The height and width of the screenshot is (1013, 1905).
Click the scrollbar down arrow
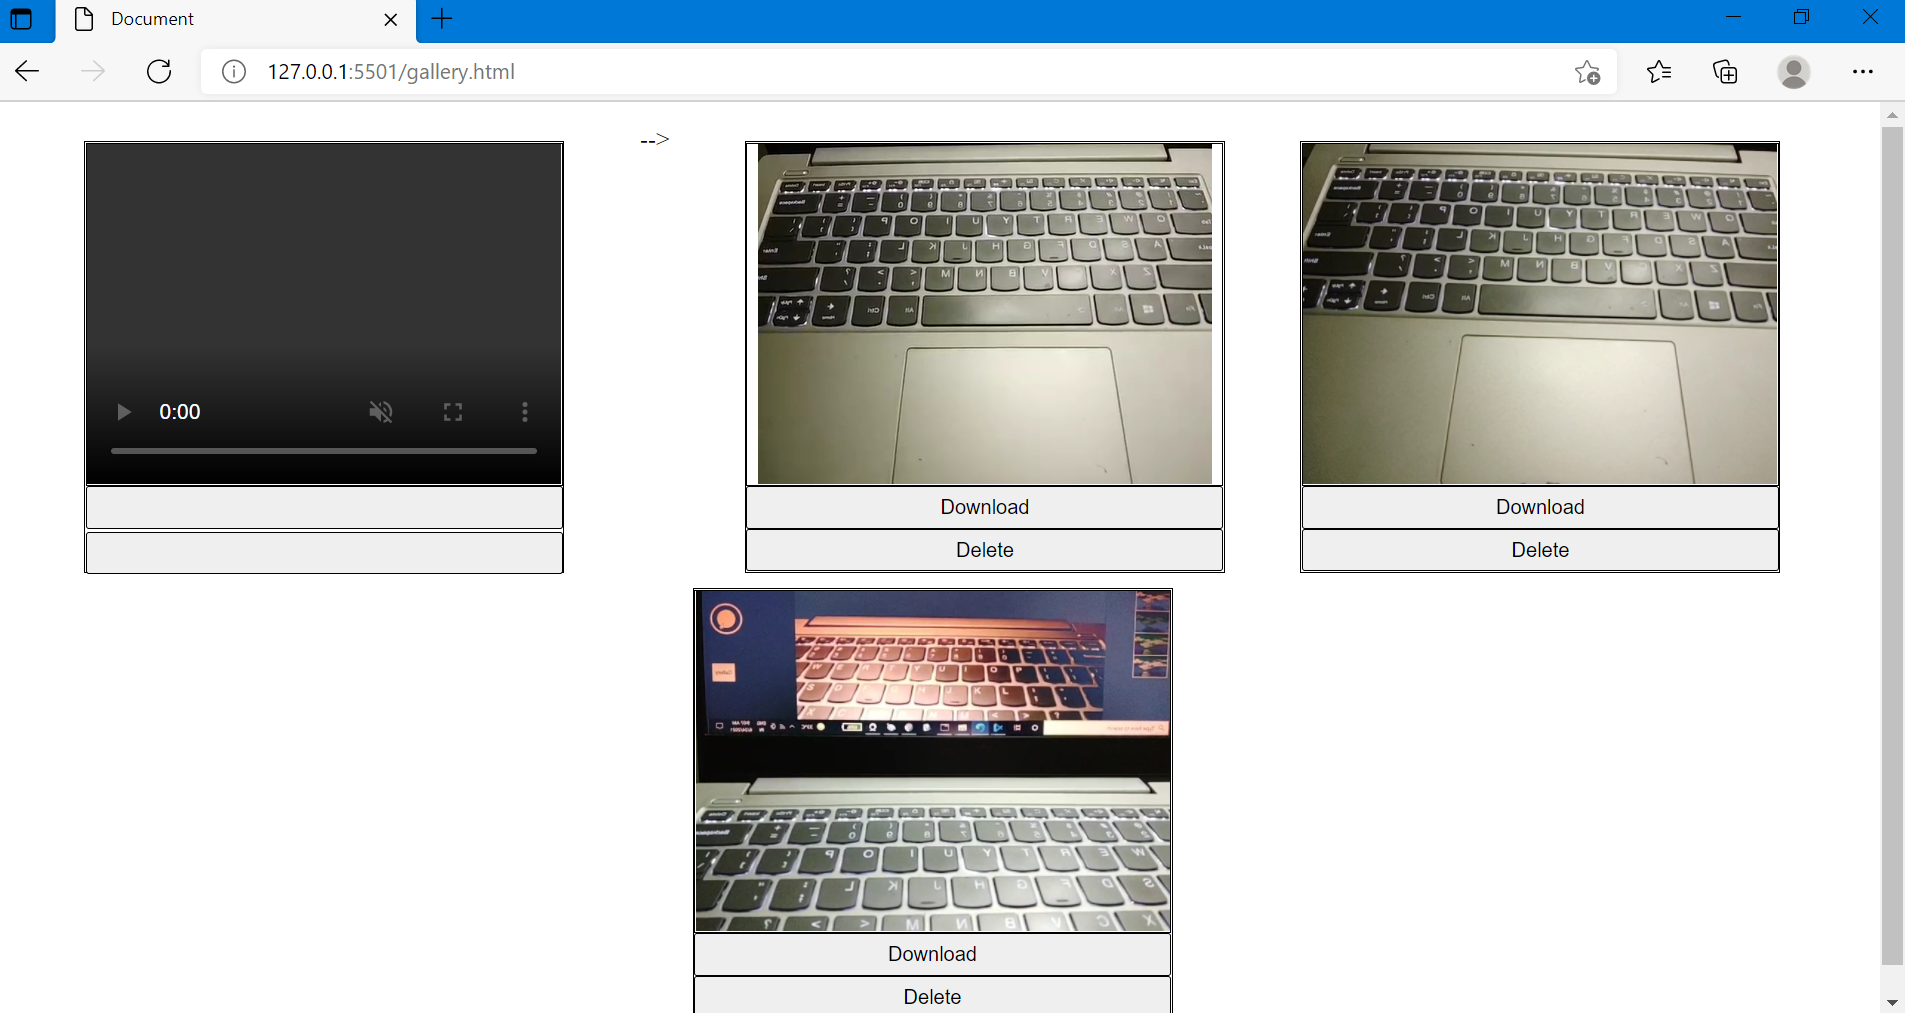click(x=1892, y=1002)
